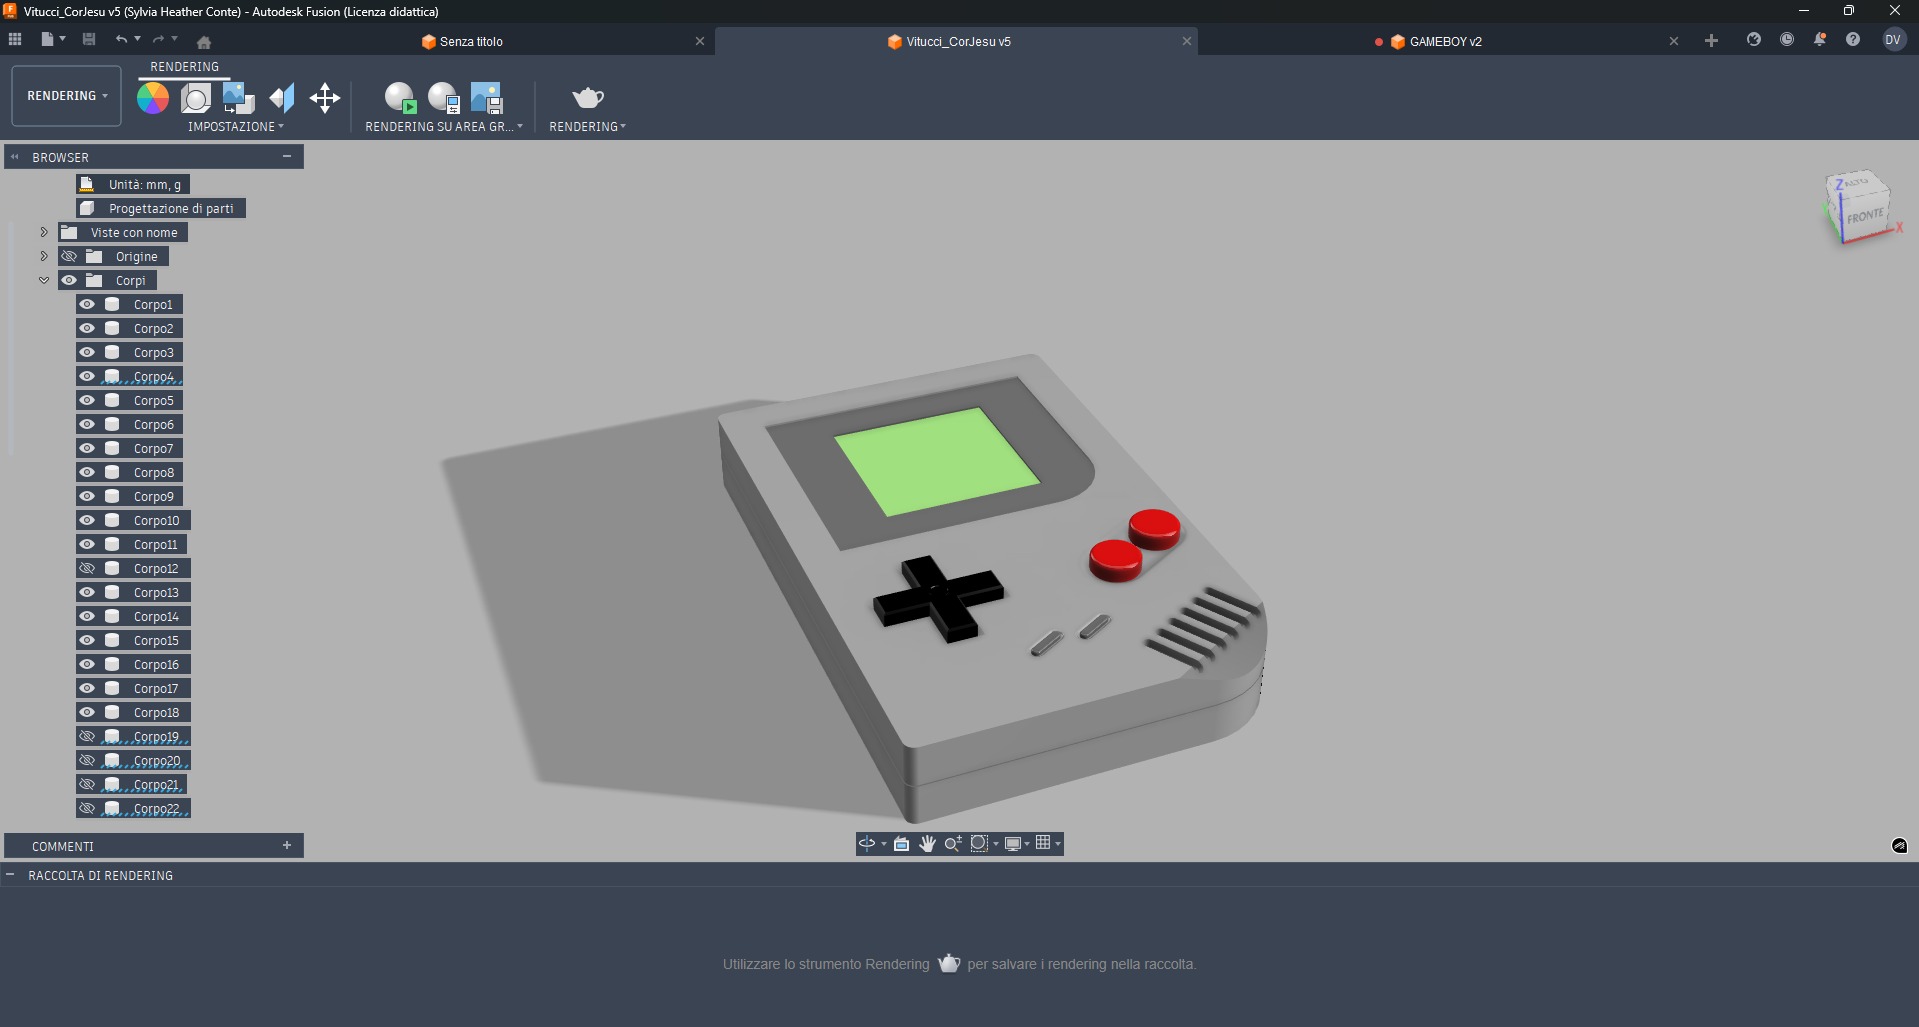Select the Orbit tool in the navigation bar
The width and height of the screenshot is (1919, 1027).
point(866,843)
